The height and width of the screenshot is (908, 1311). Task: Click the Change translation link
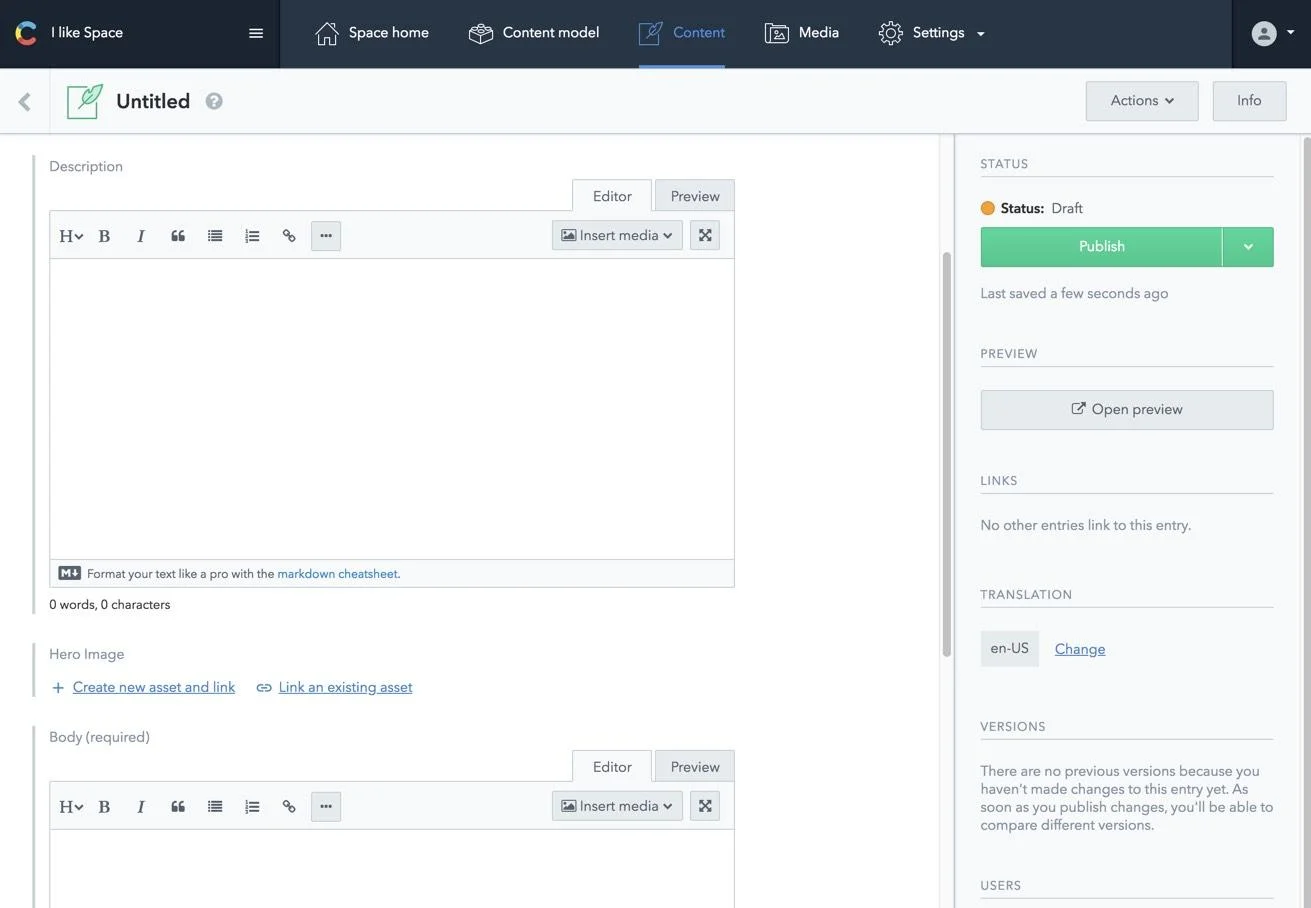[x=1080, y=649]
